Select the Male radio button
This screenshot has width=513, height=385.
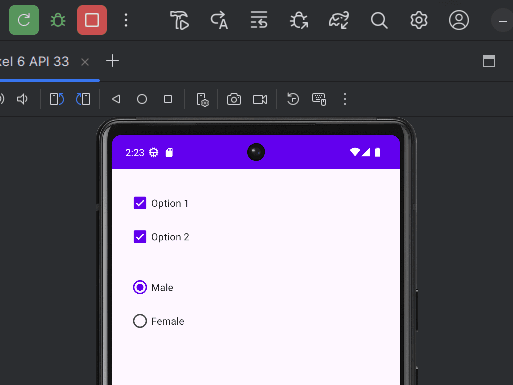140,287
